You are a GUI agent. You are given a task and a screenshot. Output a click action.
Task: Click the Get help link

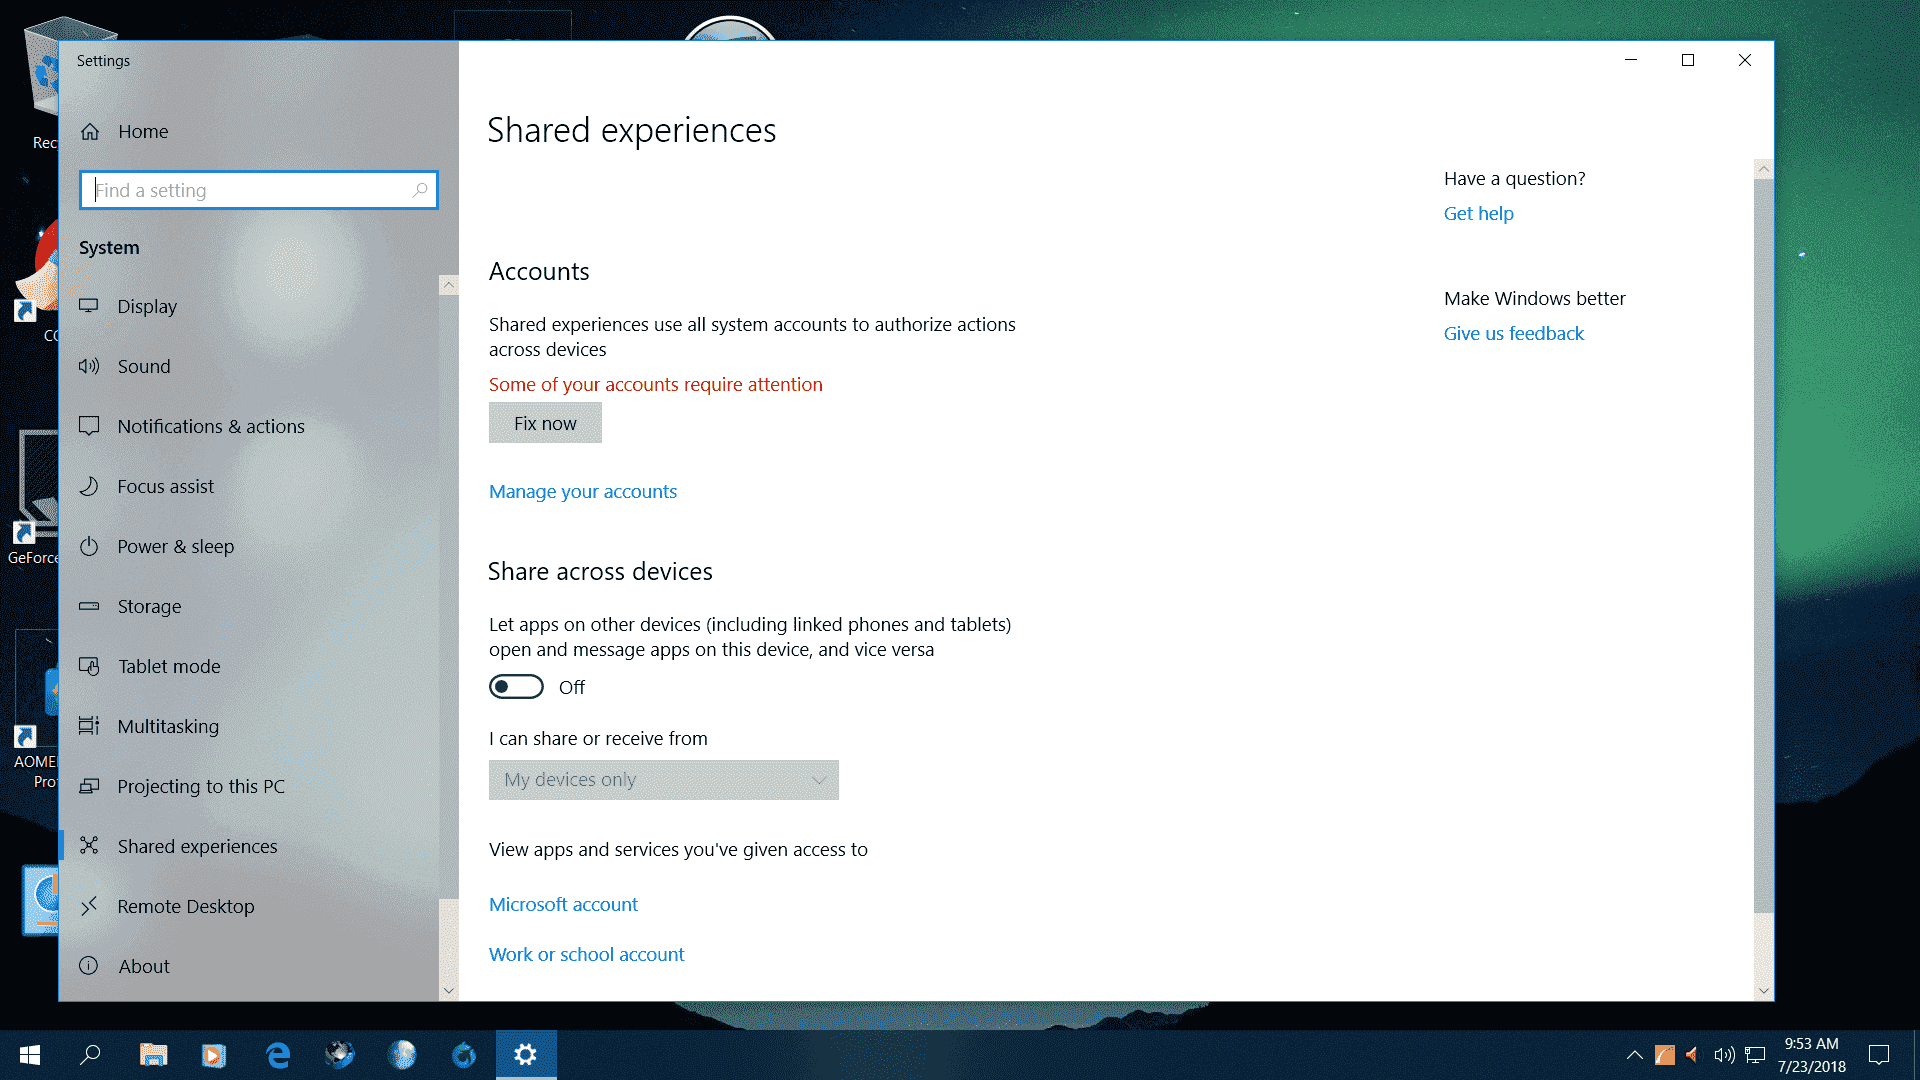1478,213
